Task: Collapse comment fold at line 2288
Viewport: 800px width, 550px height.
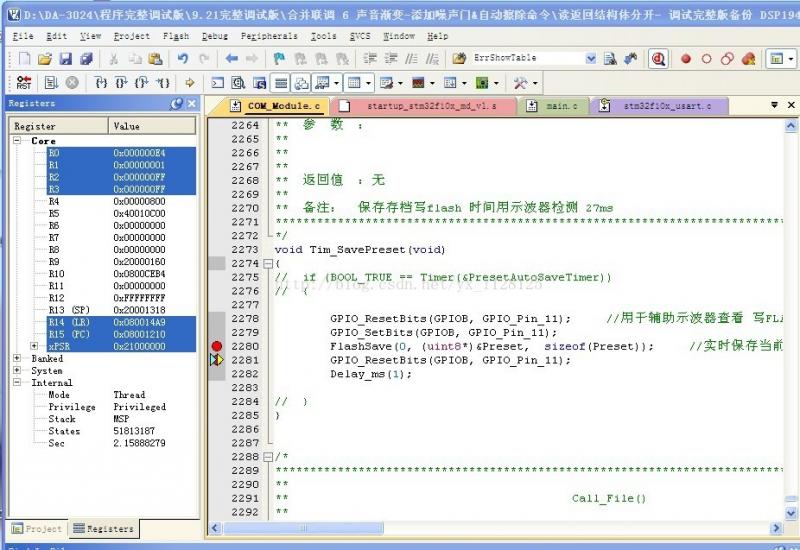Action: [x=268, y=457]
